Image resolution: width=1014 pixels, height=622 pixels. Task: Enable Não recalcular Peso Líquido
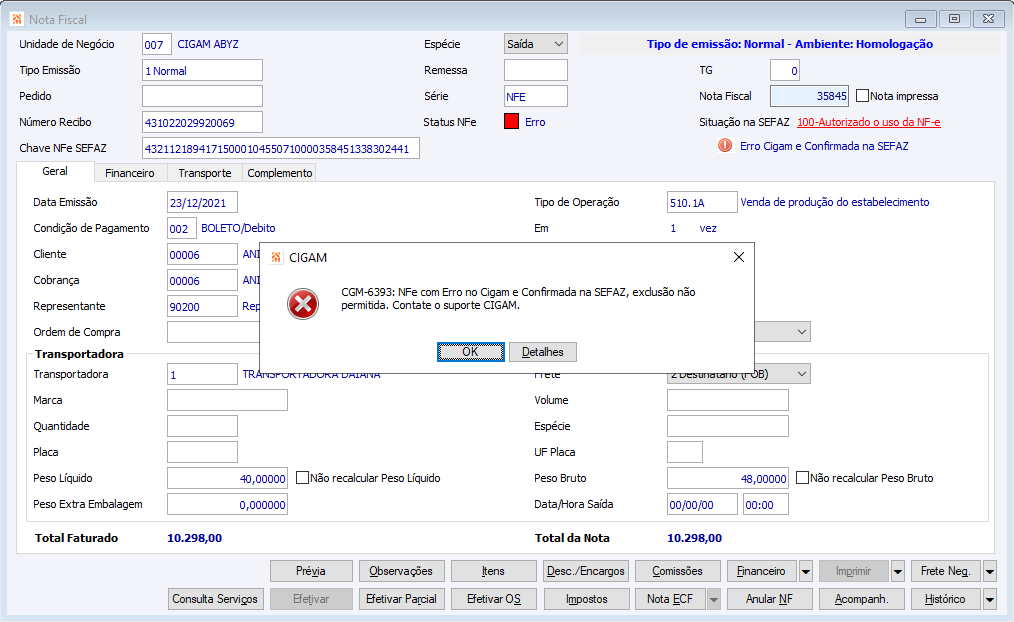pos(302,478)
